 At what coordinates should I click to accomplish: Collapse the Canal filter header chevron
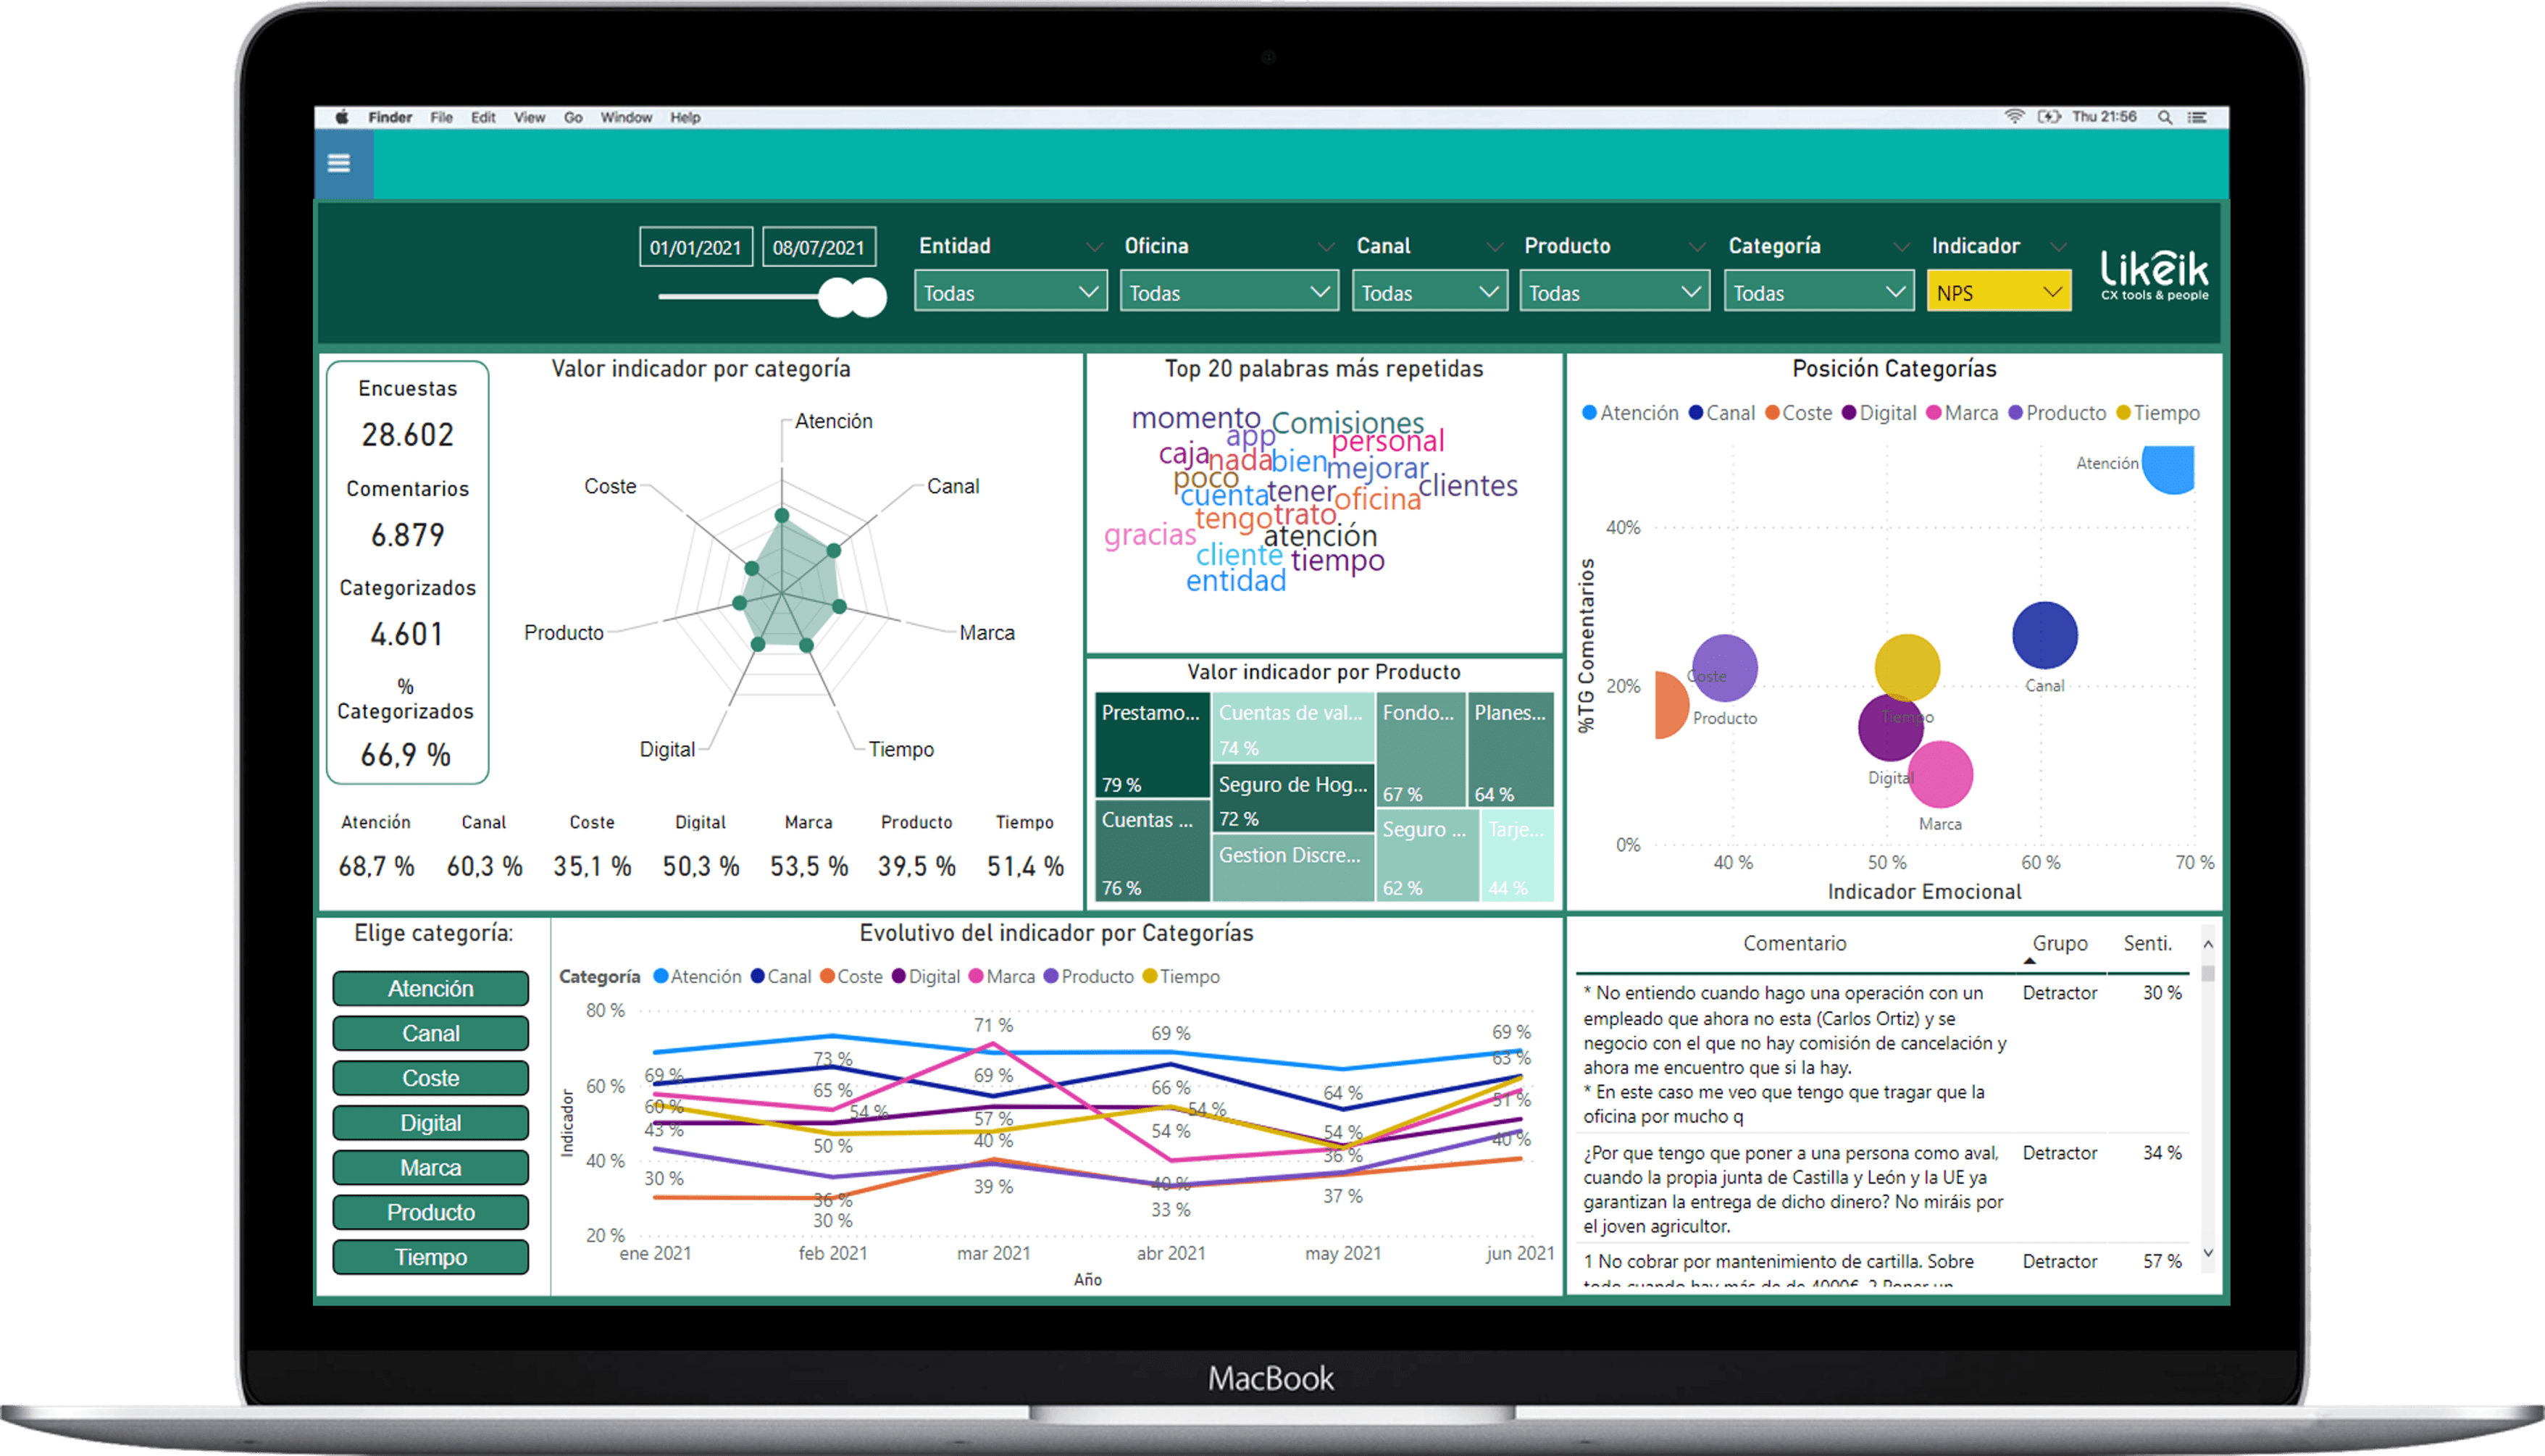(x=1494, y=247)
